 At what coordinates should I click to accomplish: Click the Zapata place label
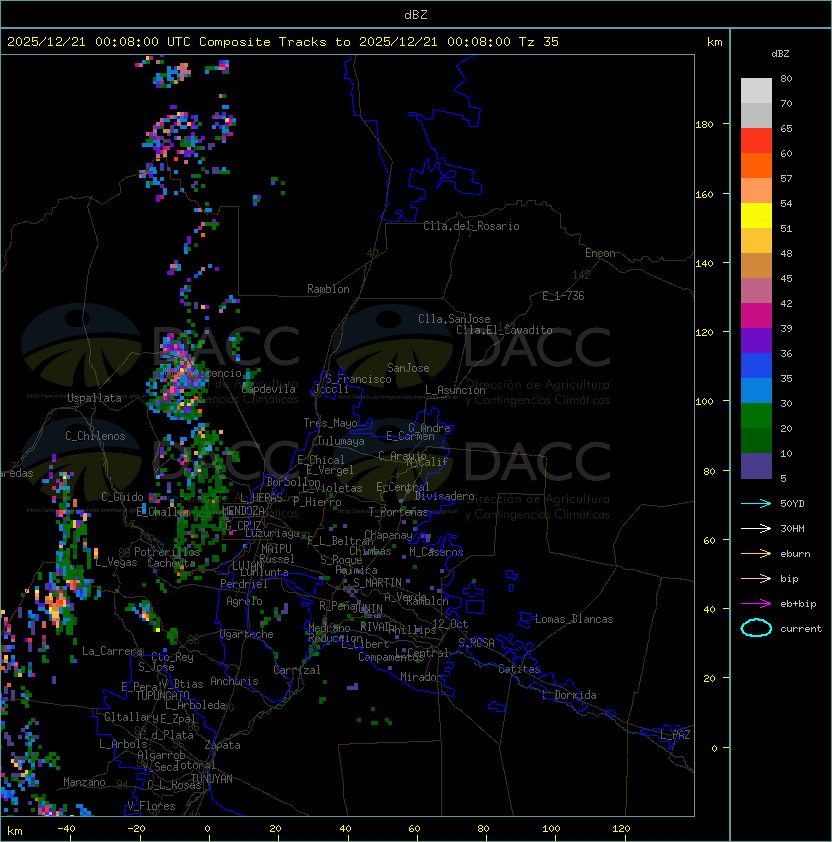pos(222,745)
